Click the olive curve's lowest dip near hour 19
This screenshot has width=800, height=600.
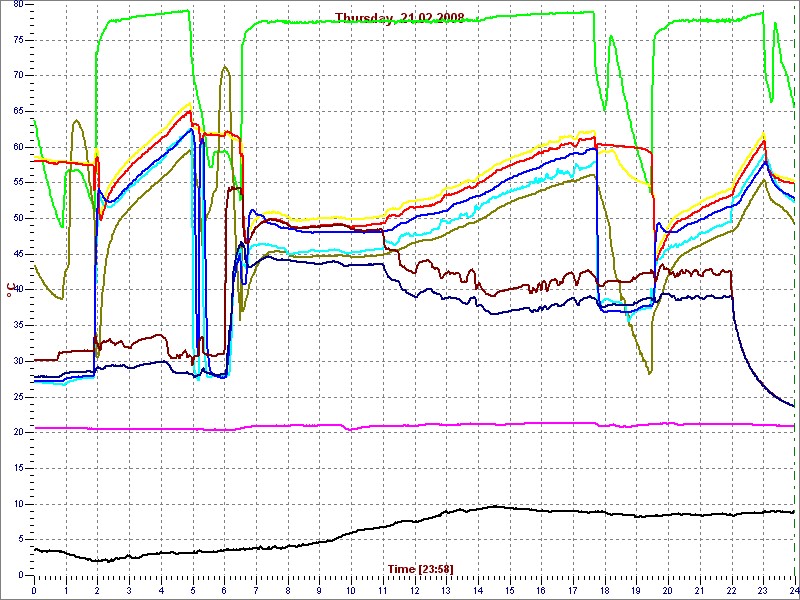point(649,373)
